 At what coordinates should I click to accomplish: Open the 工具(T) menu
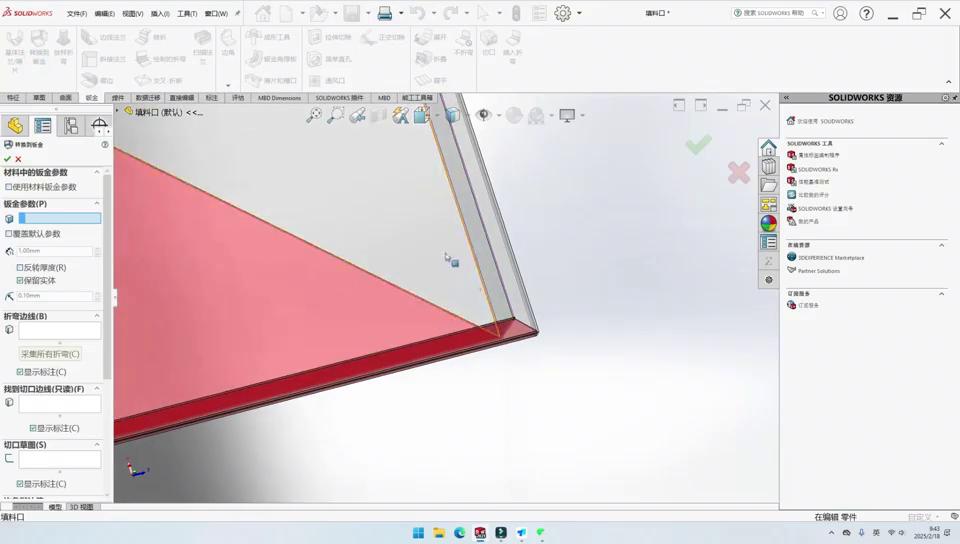click(186, 14)
